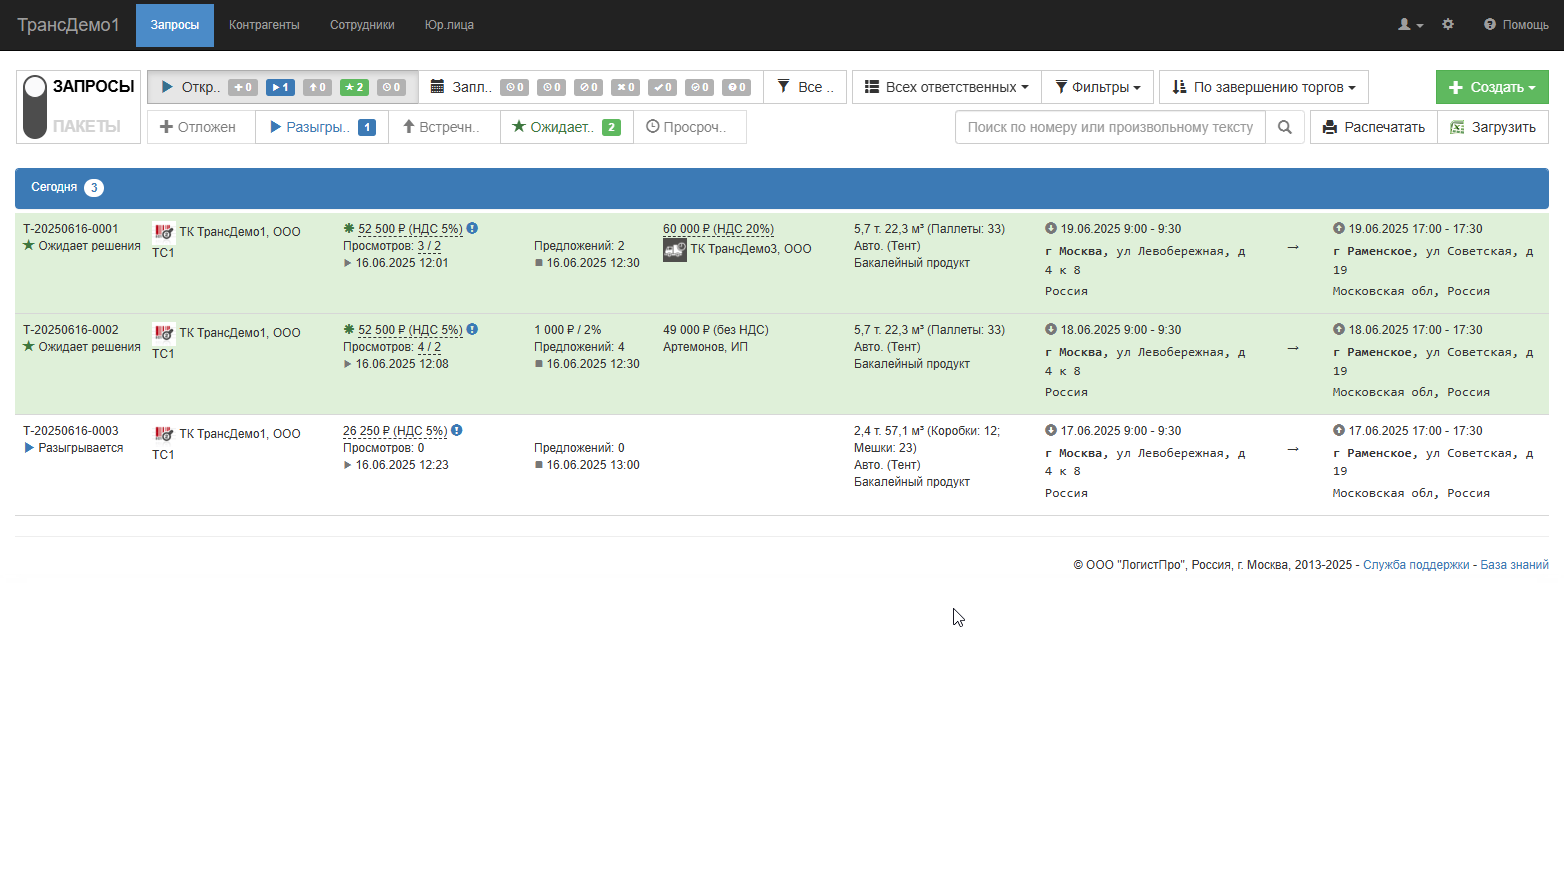
Task: Click the blue play badge showing 1
Action: (x=280, y=87)
